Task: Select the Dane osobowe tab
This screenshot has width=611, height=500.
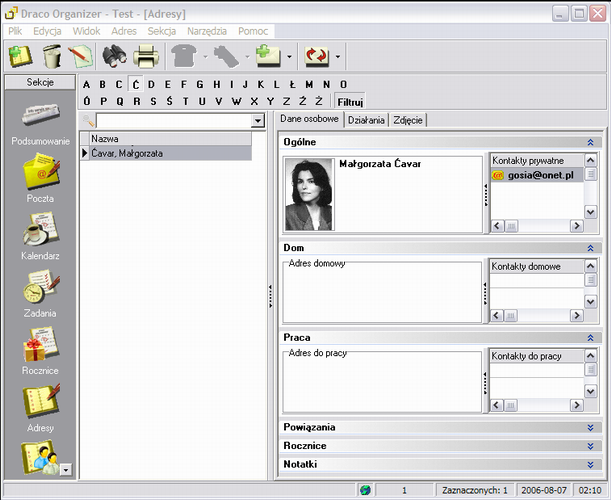Action: click(x=309, y=119)
